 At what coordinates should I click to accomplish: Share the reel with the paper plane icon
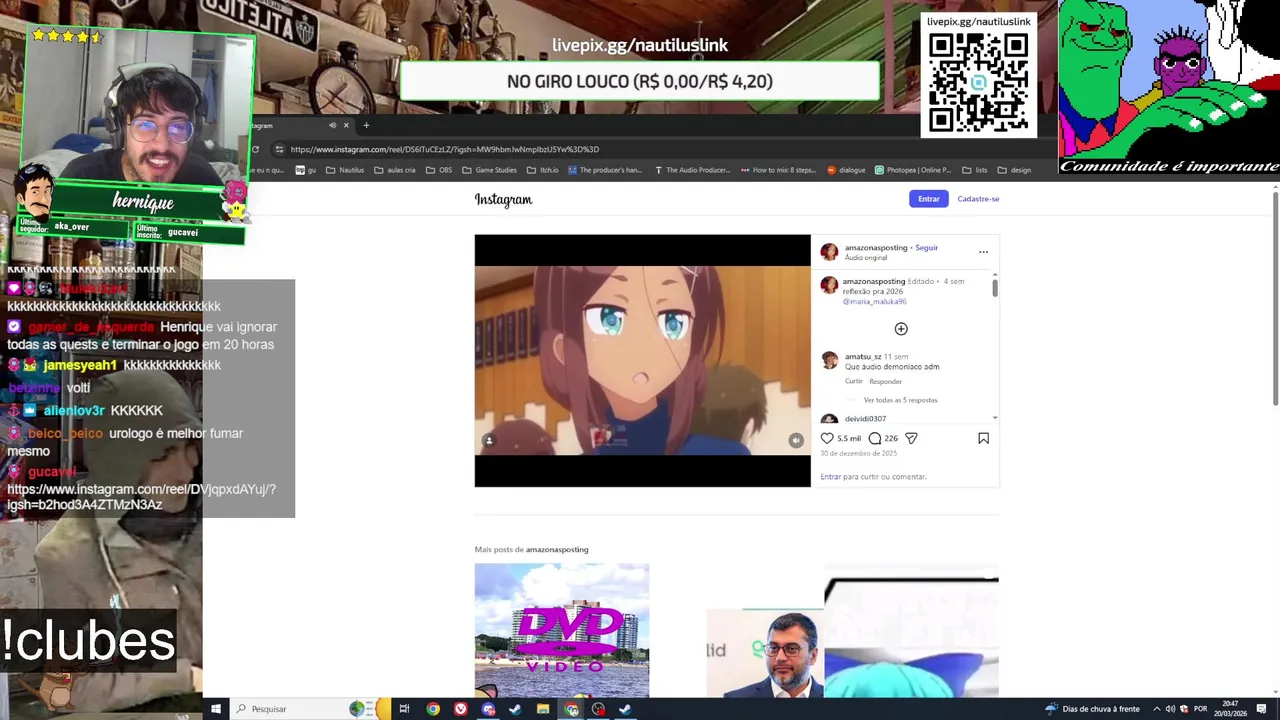tap(911, 438)
